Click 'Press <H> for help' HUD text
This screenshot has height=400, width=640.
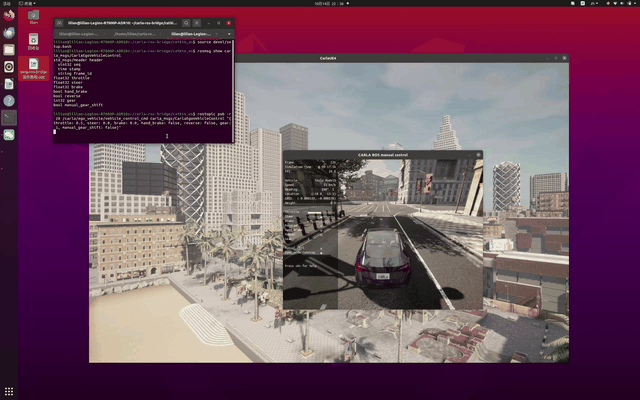300,266
